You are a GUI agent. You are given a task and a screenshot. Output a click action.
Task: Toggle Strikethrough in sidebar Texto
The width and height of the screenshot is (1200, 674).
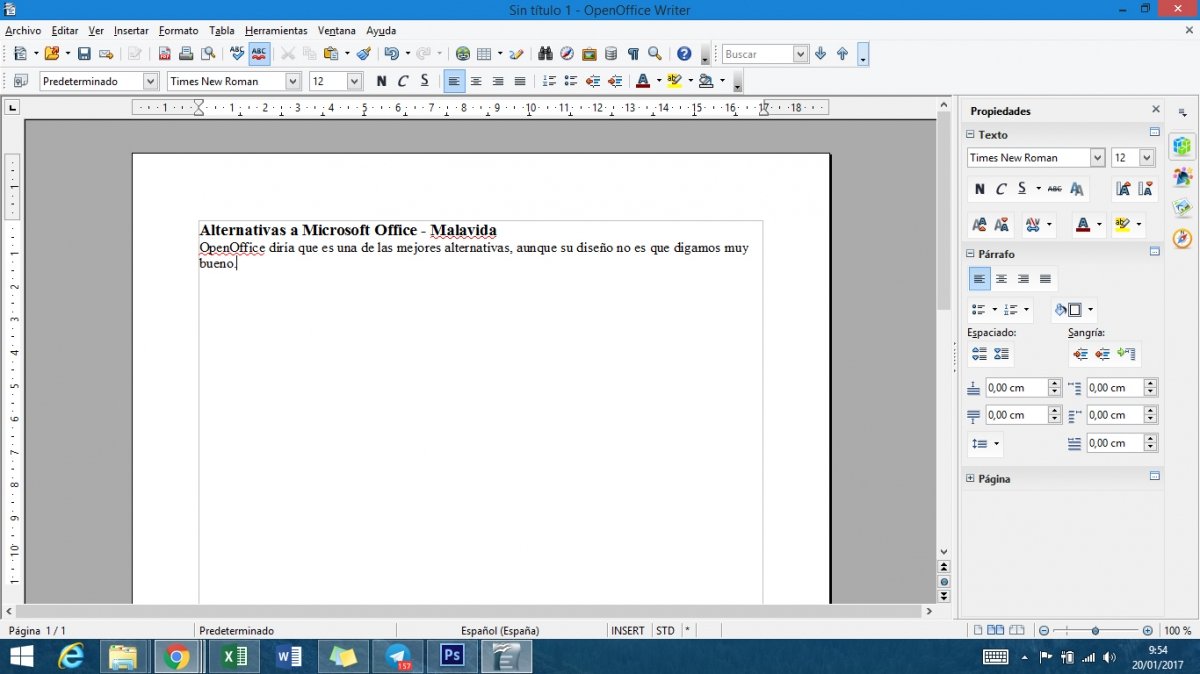(x=1055, y=188)
